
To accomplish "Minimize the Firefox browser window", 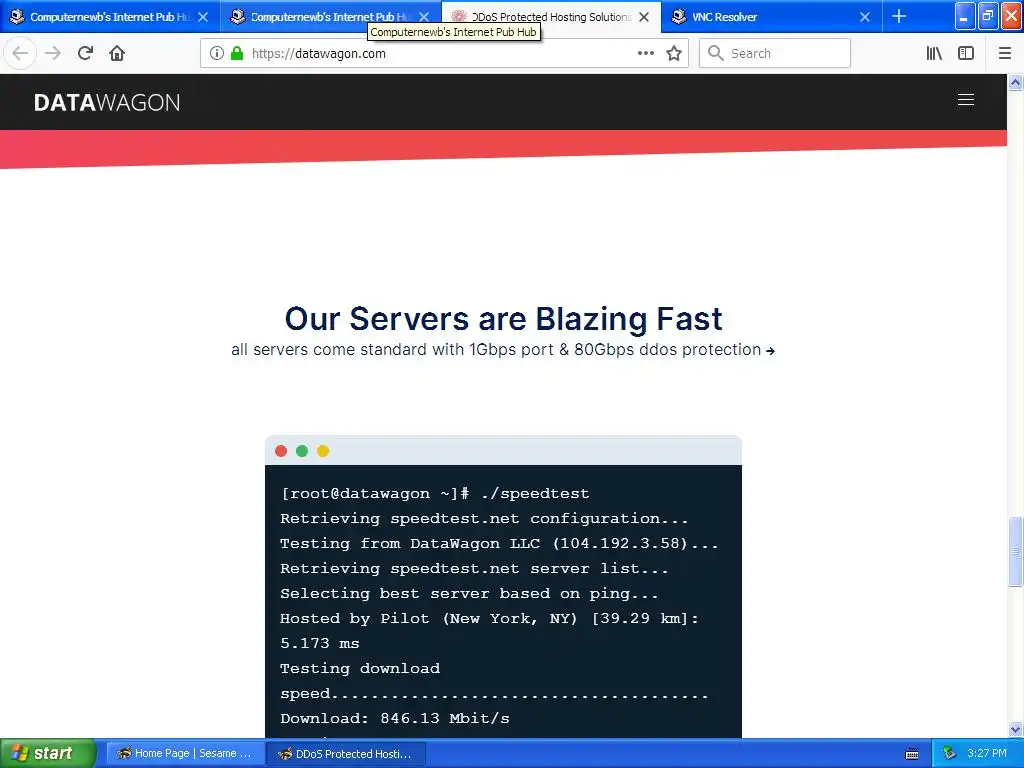I will tap(965, 16).
